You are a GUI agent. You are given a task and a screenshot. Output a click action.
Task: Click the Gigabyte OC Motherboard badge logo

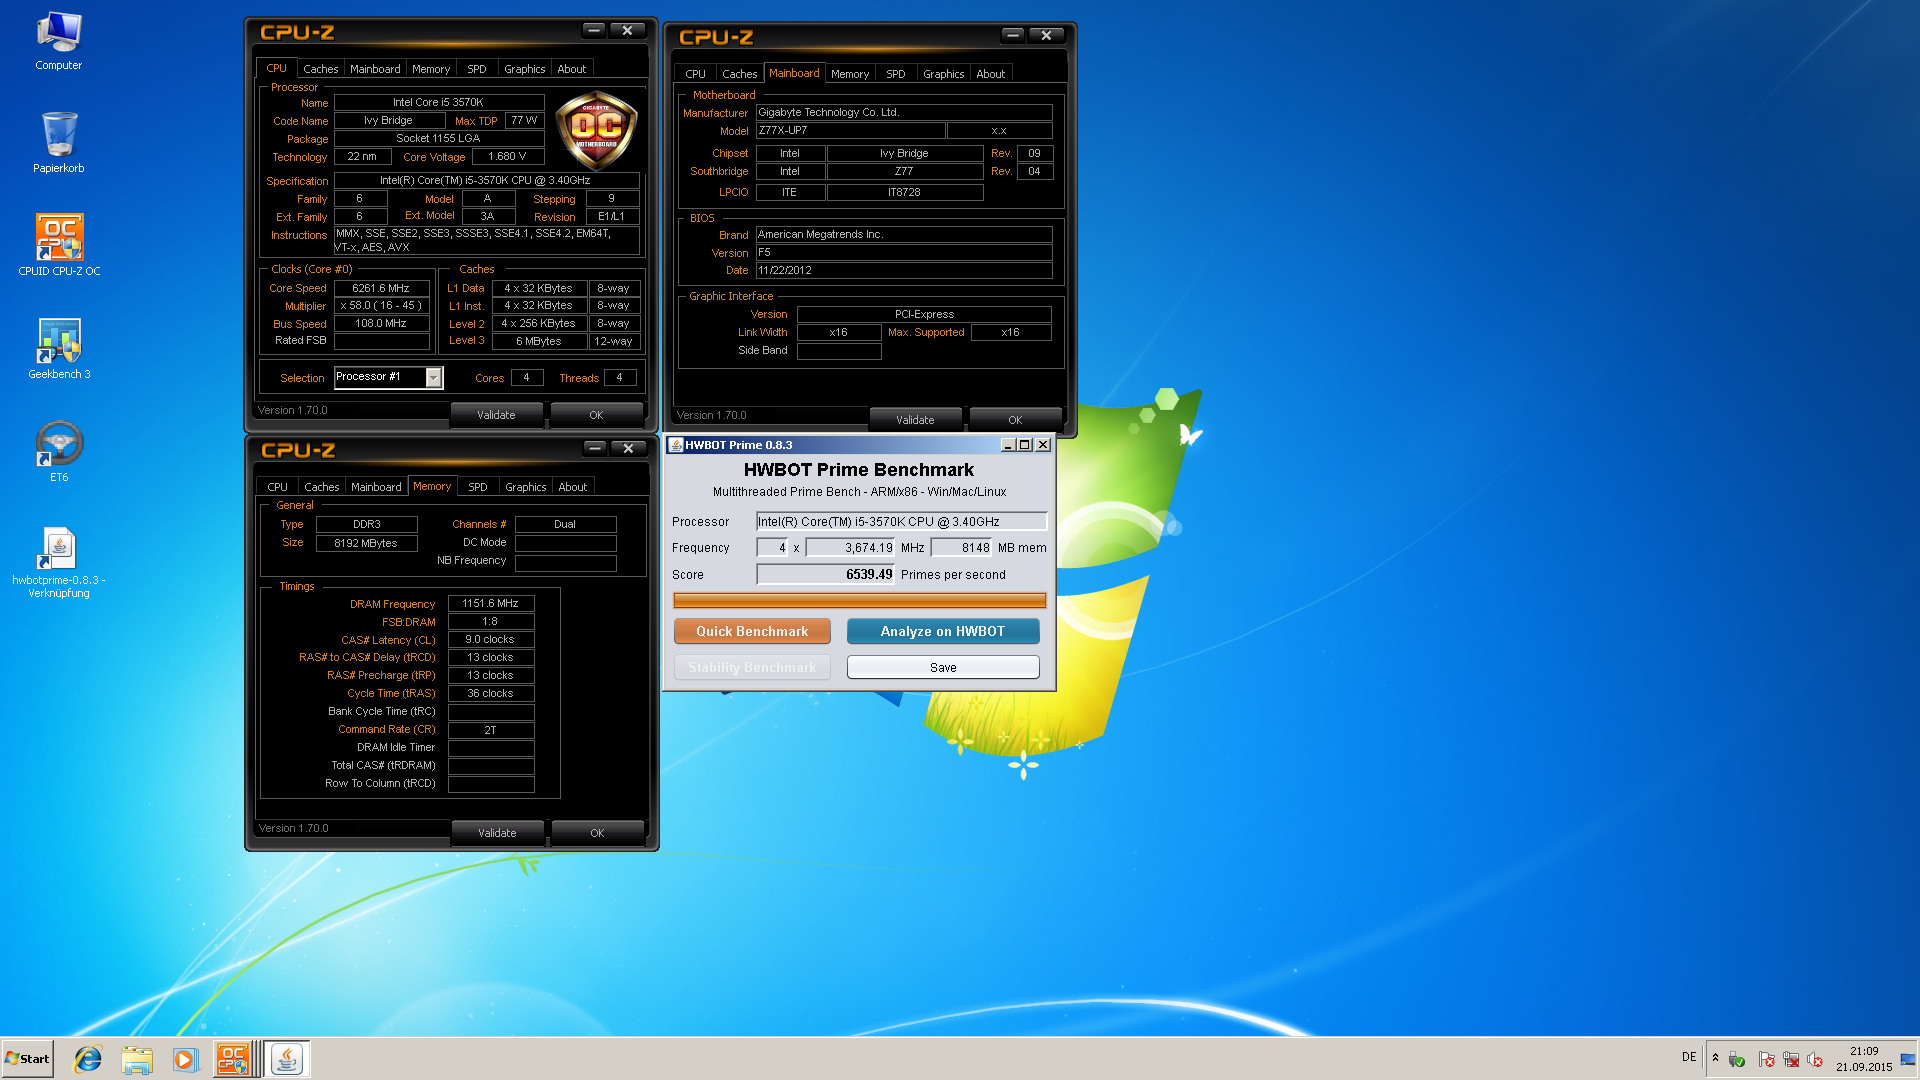coord(596,130)
